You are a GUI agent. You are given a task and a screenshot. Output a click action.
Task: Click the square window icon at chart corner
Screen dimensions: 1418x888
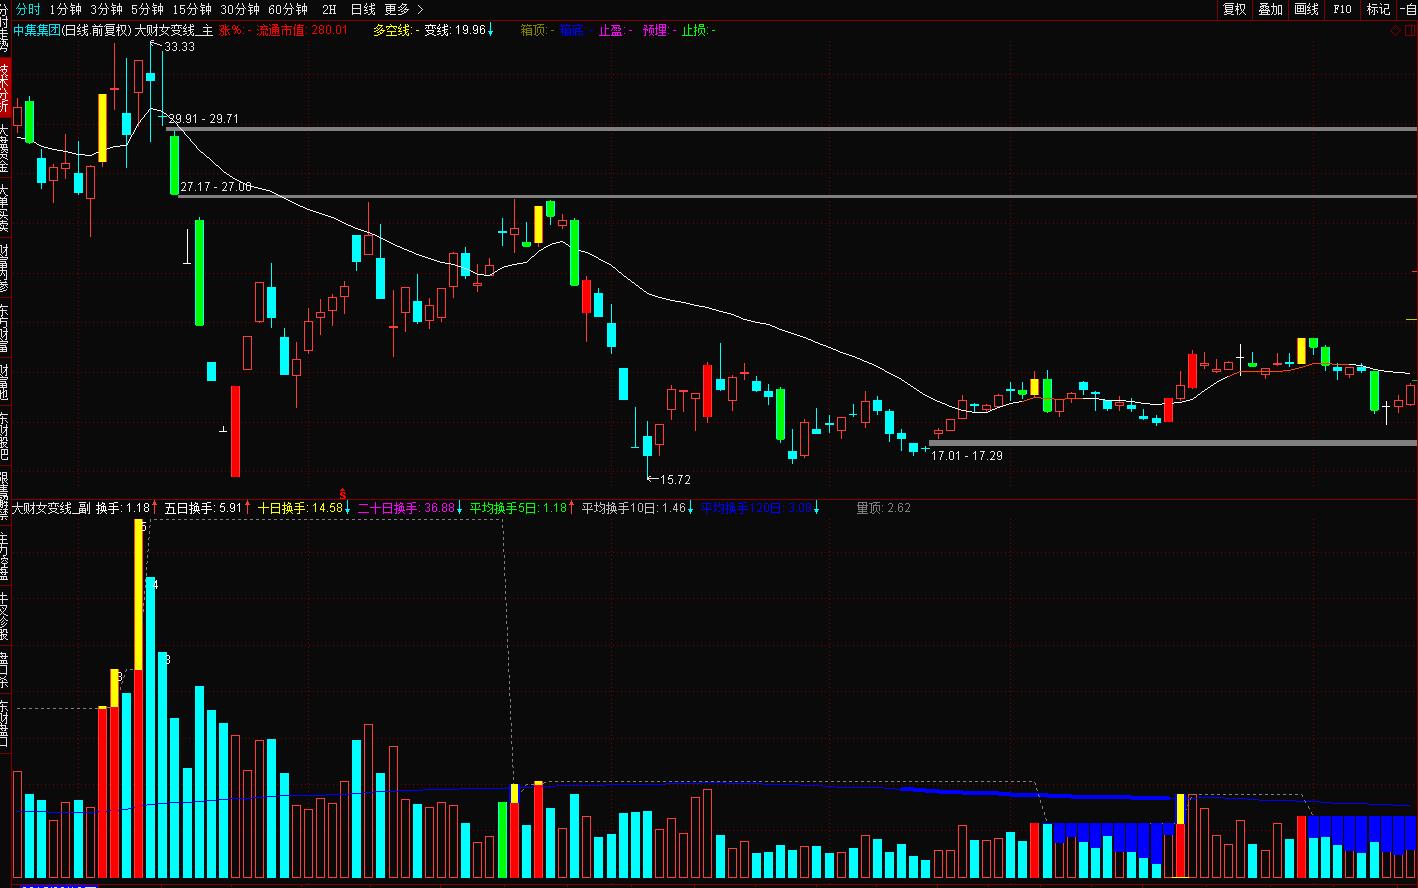pyautogui.click(x=1411, y=30)
